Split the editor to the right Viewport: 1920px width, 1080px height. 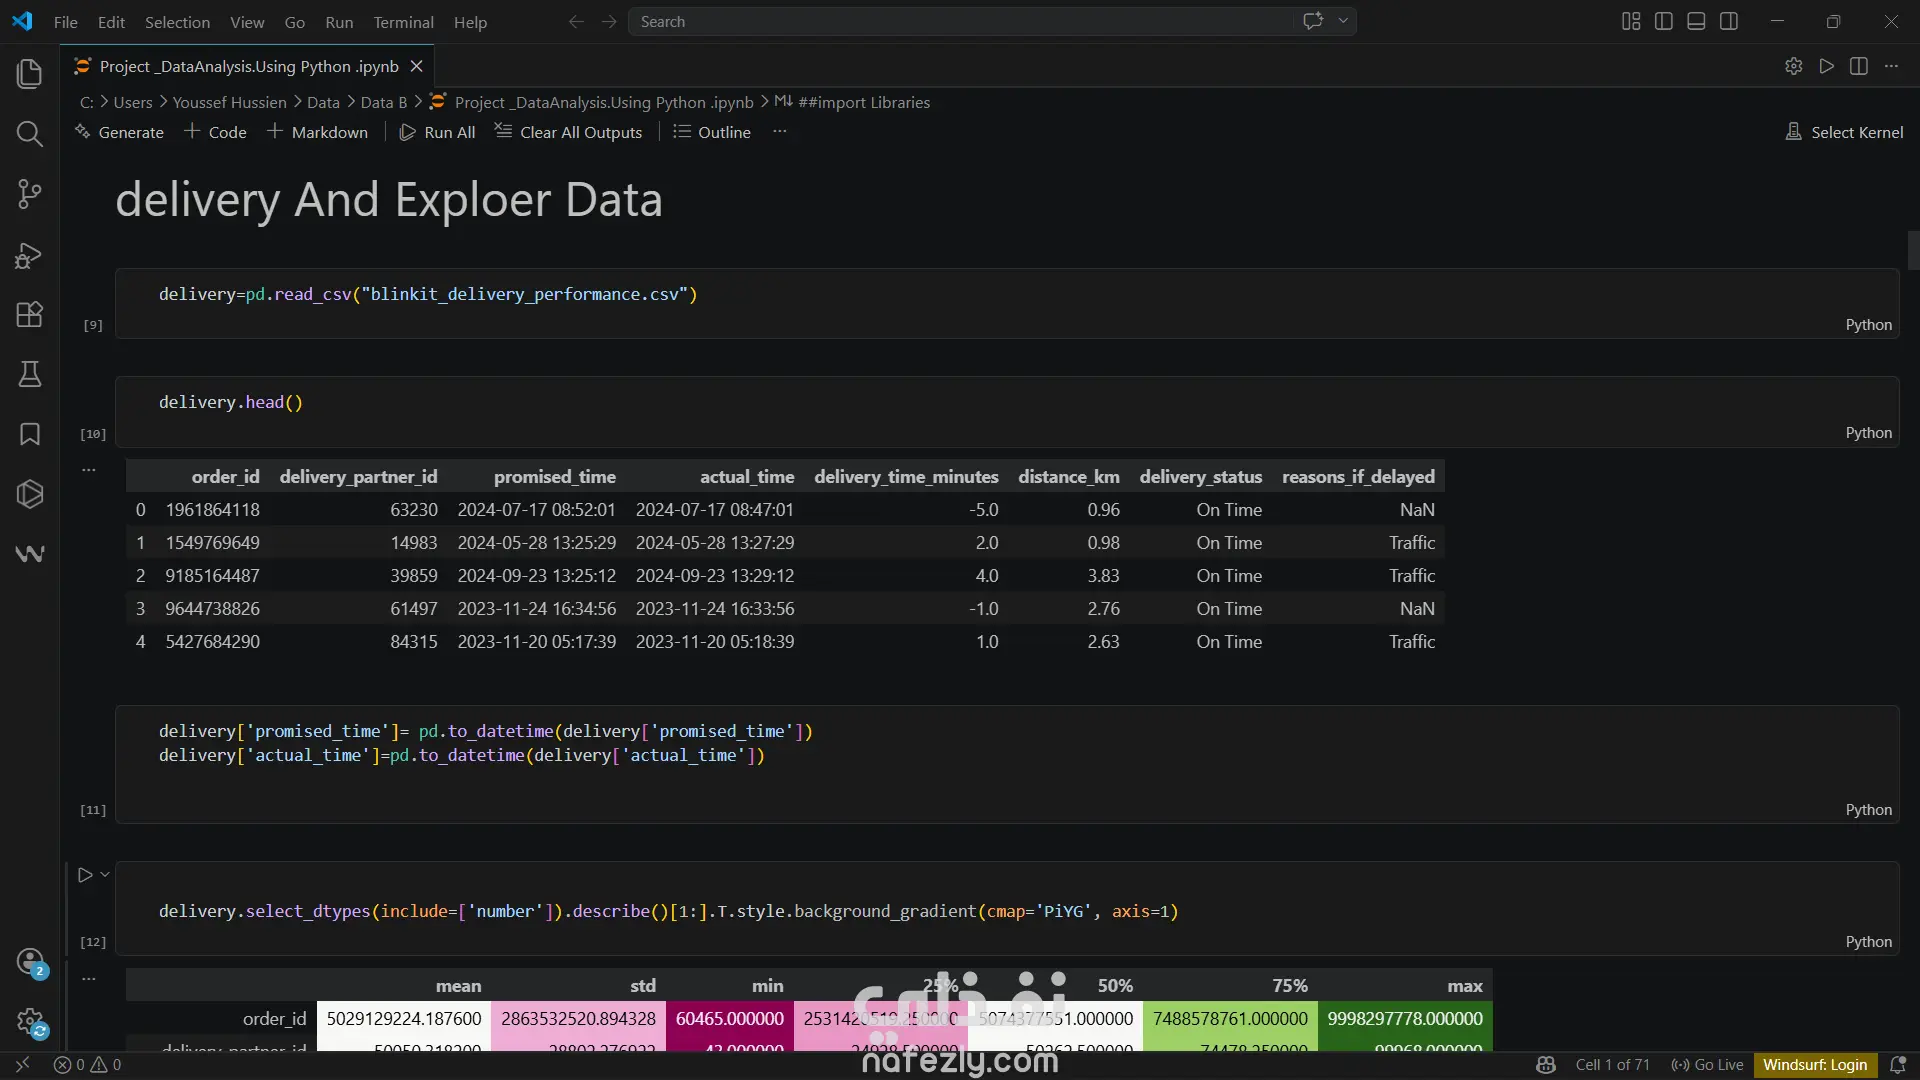coord(1859,66)
